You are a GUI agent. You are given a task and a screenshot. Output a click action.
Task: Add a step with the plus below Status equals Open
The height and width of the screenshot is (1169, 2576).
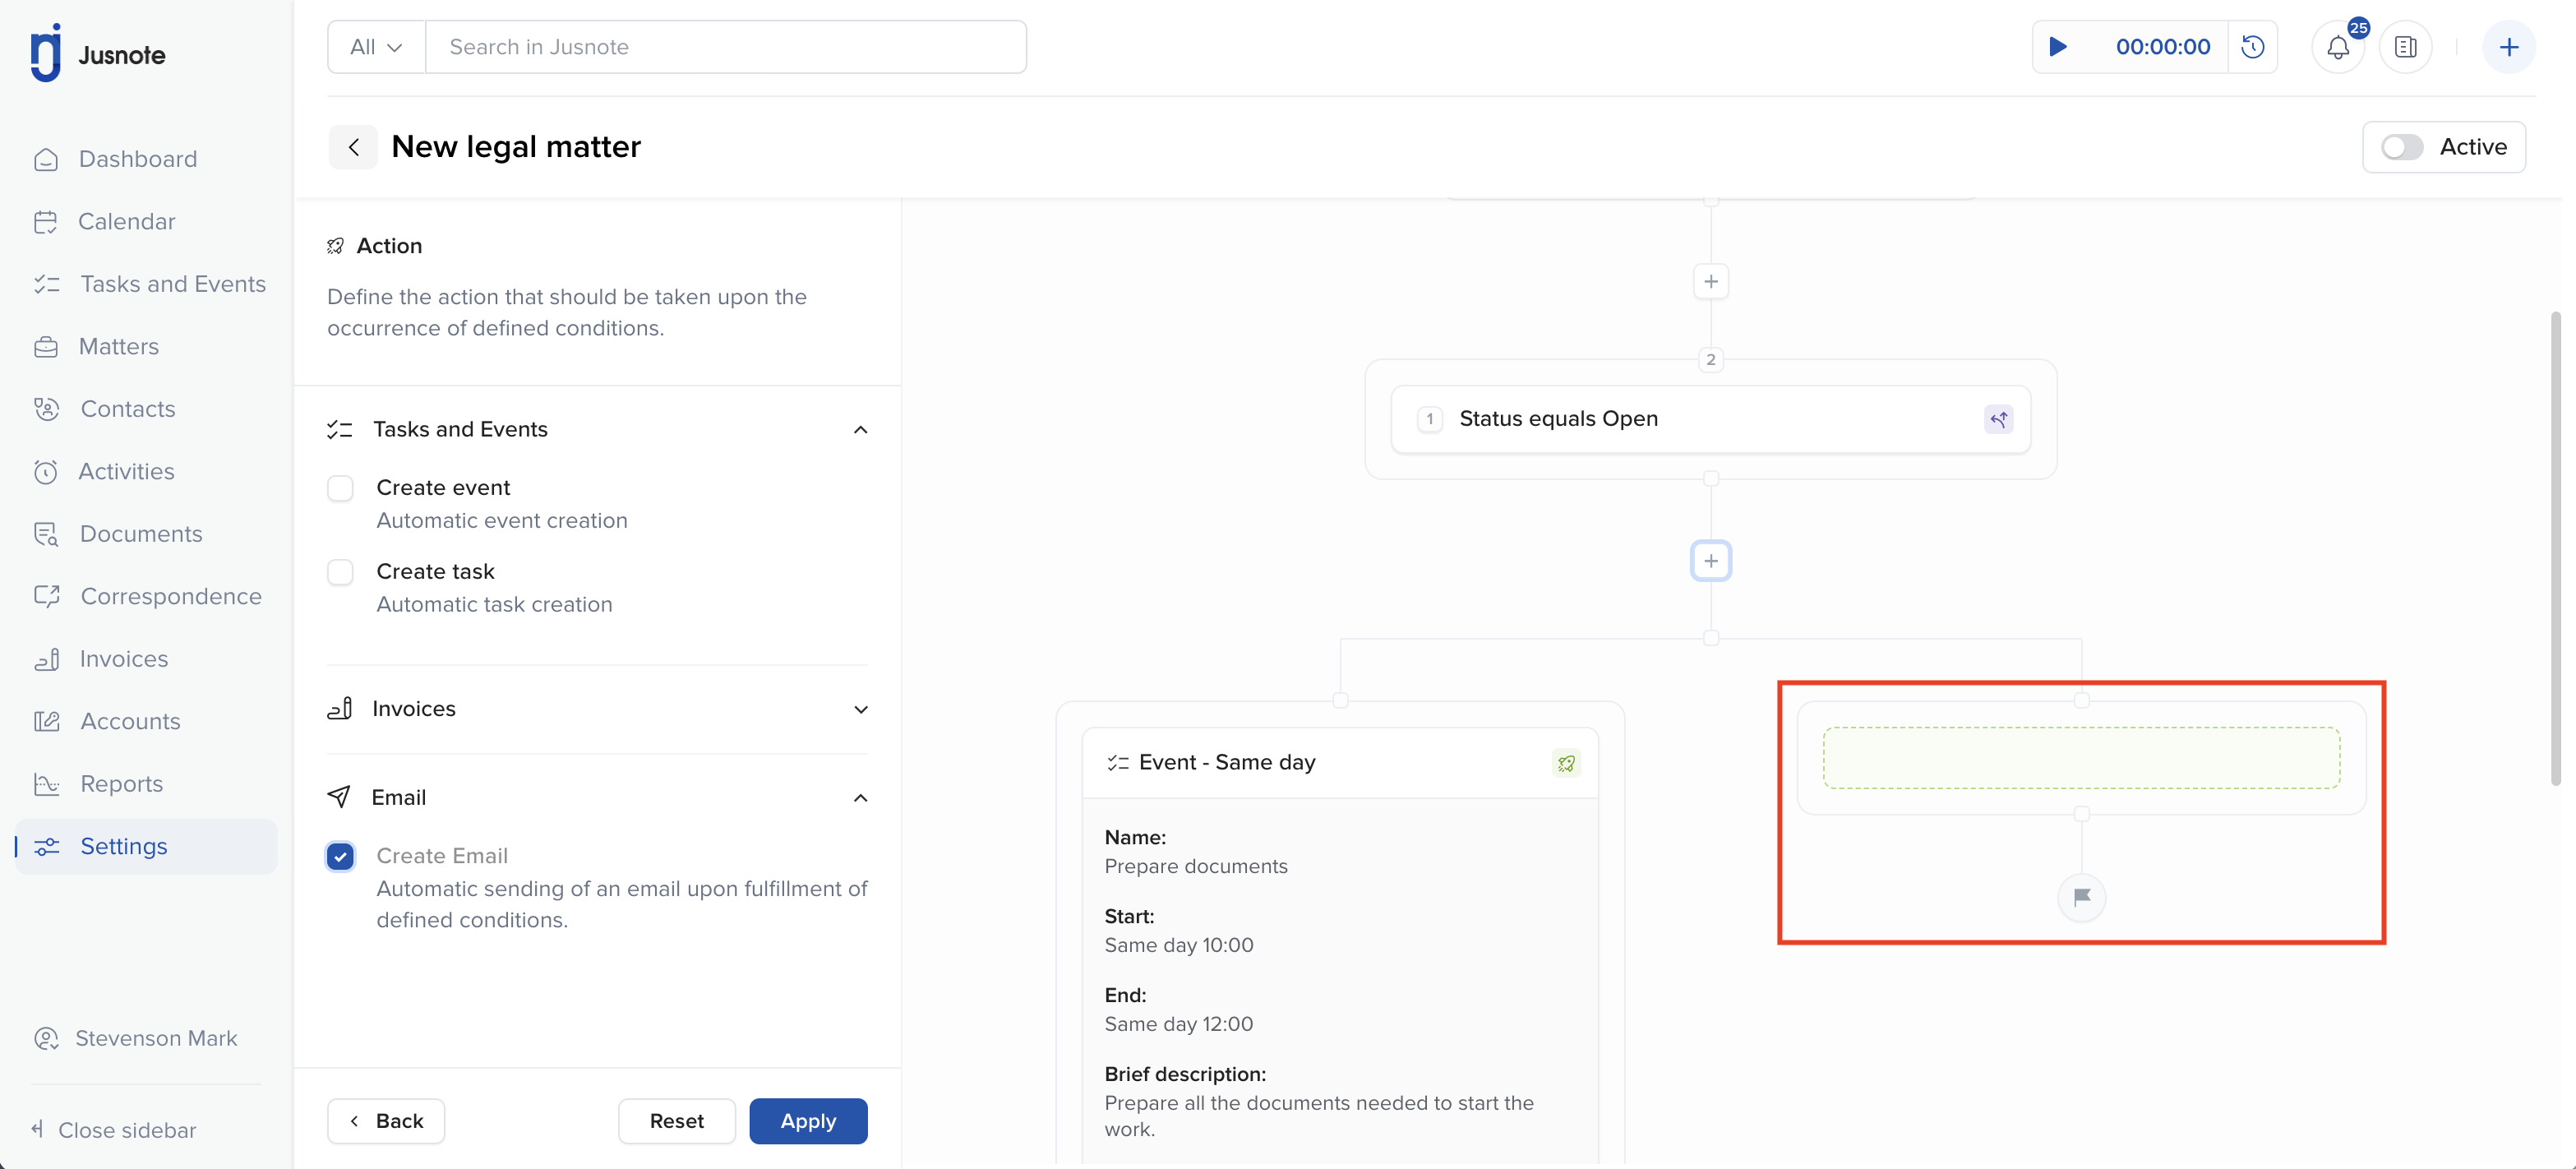[x=1710, y=561]
